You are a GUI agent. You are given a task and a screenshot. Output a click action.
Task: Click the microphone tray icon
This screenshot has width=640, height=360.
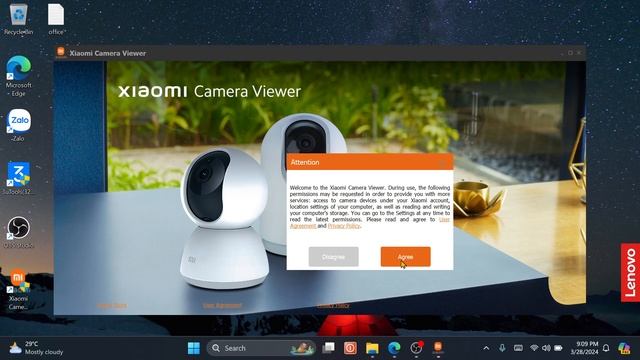coord(502,348)
